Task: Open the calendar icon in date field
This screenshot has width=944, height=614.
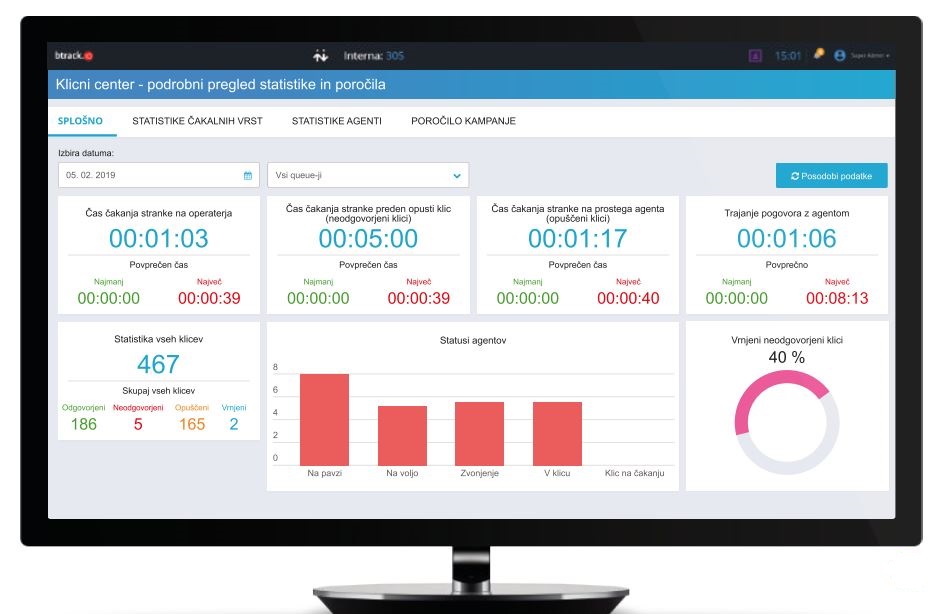Action: pyautogui.click(x=248, y=176)
